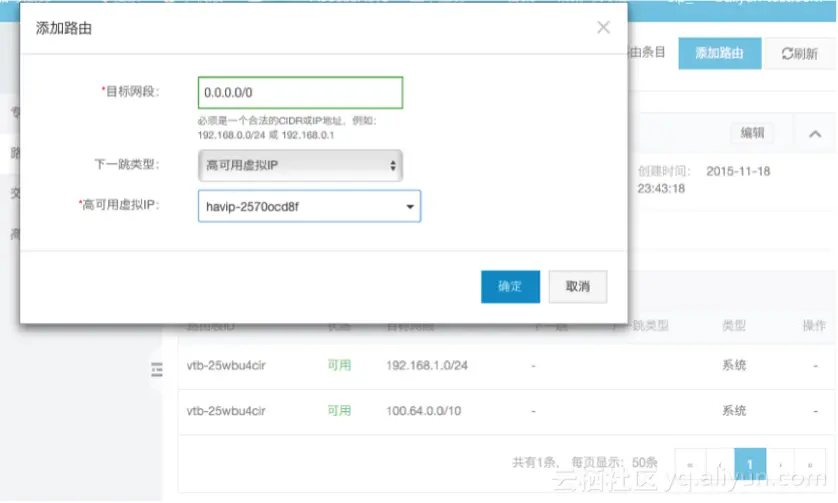Go to page 1 in pagination
Viewport: 838px width, 503px height.
(x=750, y=464)
